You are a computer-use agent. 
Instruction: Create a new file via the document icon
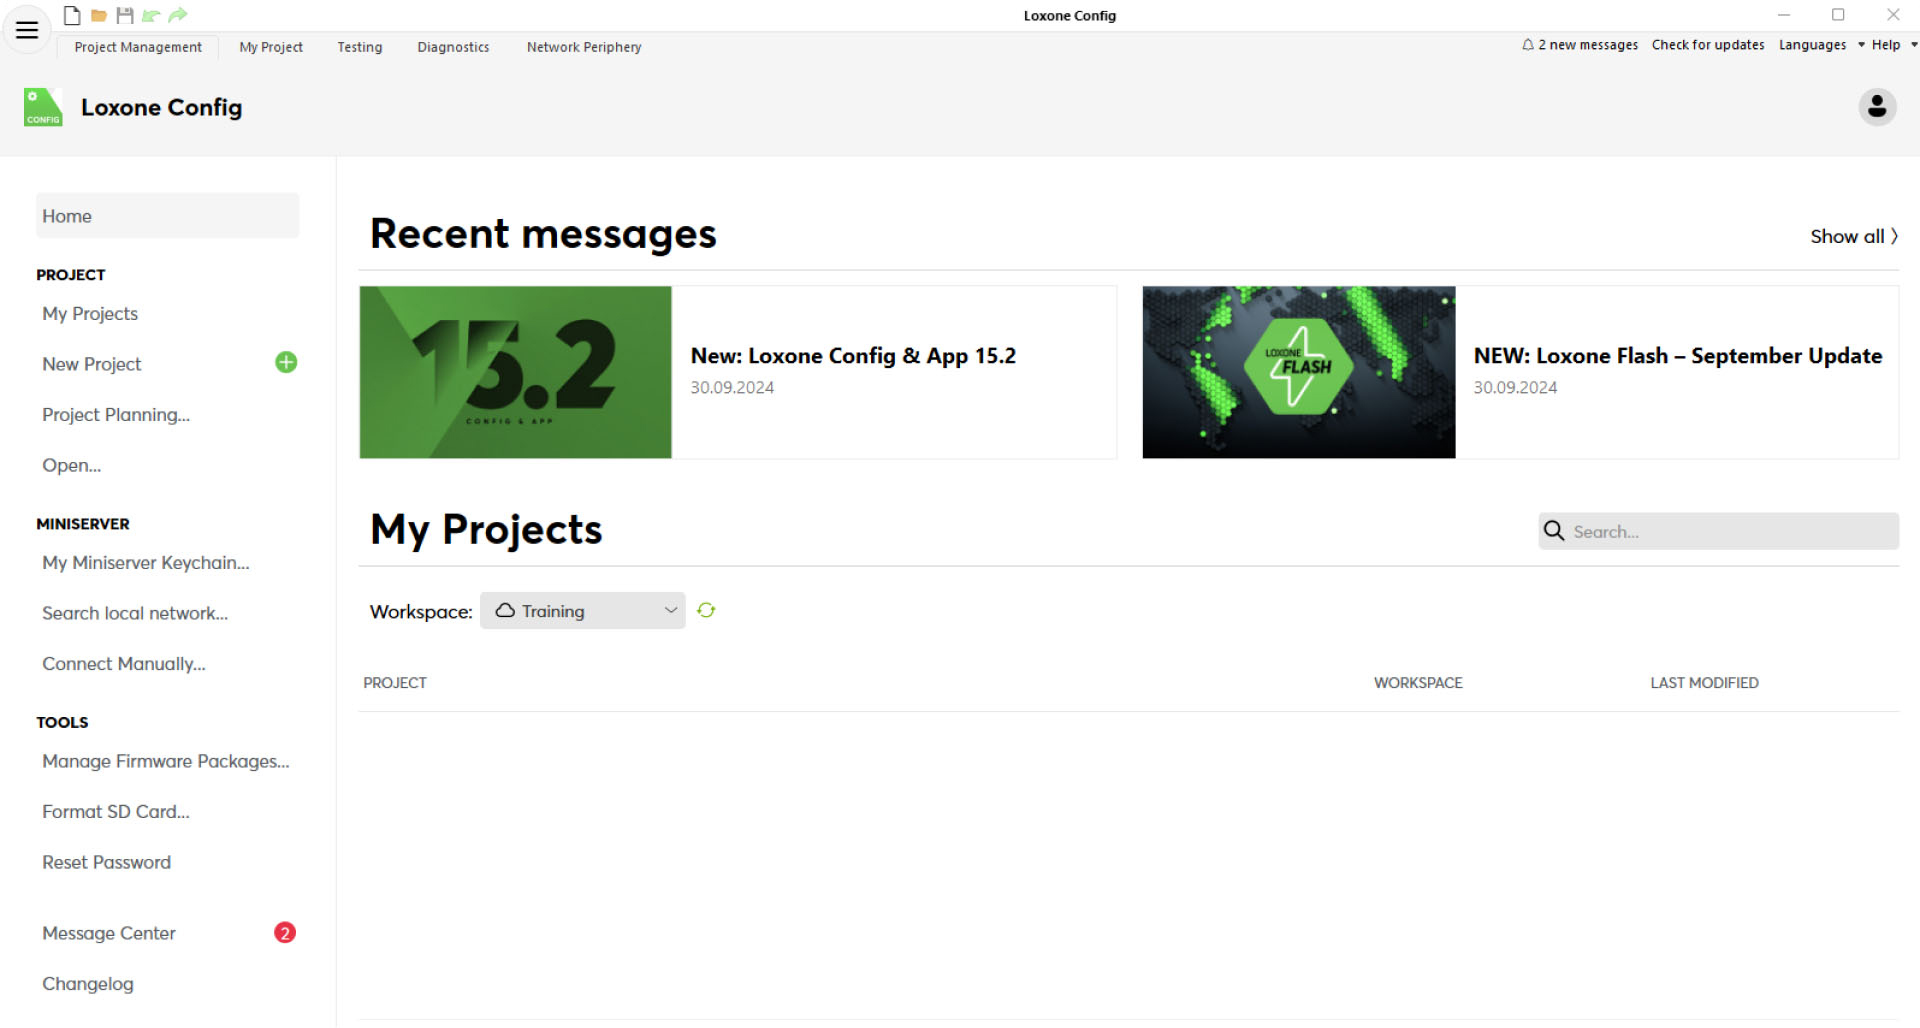pyautogui.click(x=71, y=15)
